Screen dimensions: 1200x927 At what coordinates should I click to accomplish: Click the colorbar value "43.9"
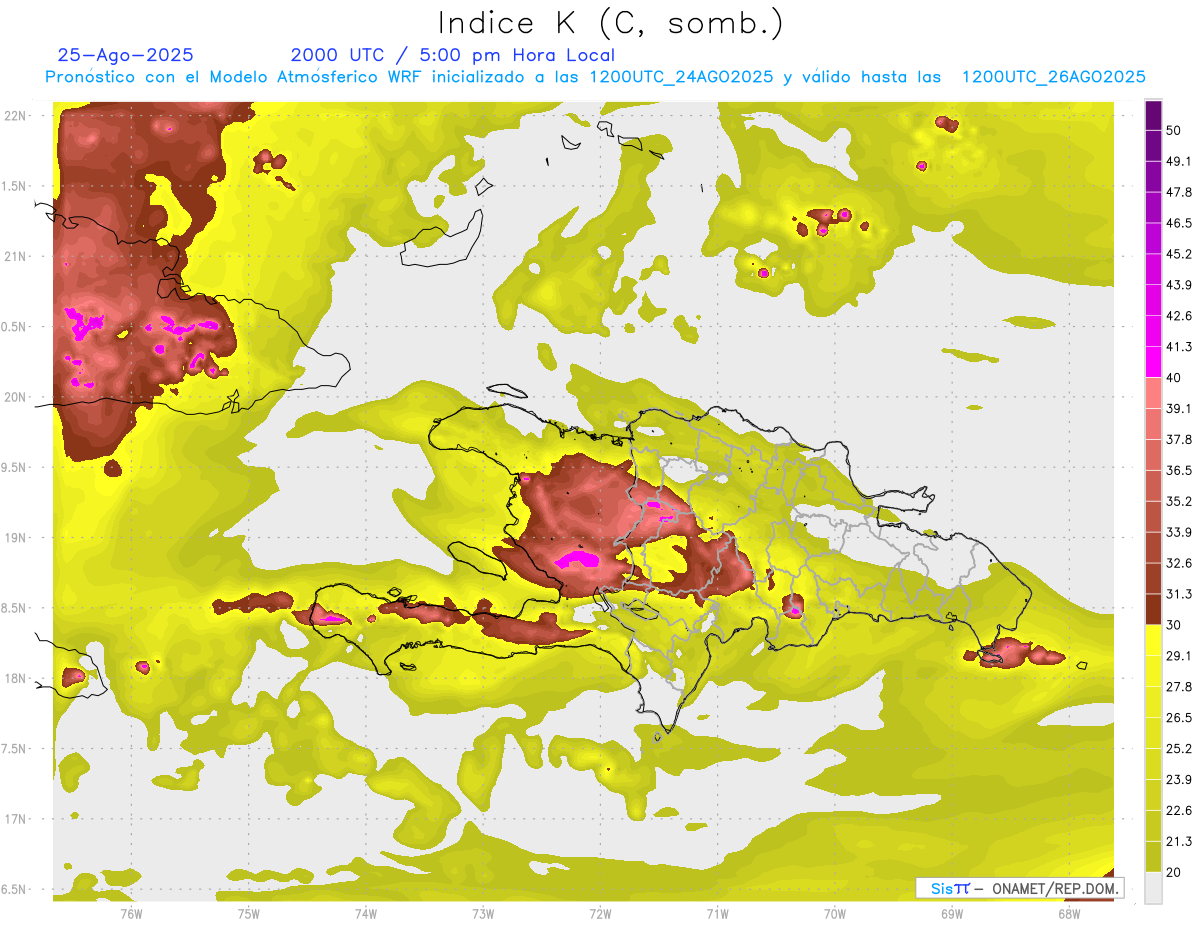click(1179, 285)
